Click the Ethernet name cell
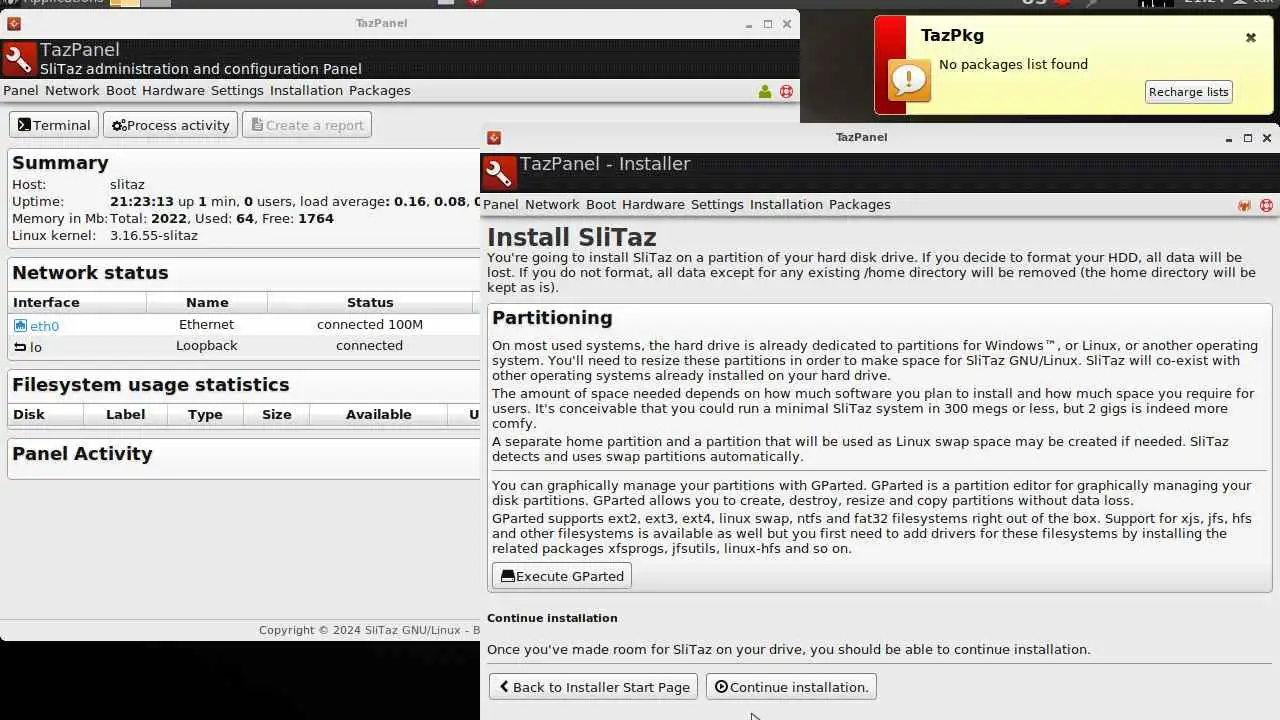This screenshot has width=1280, height=720. click(207, 324)
